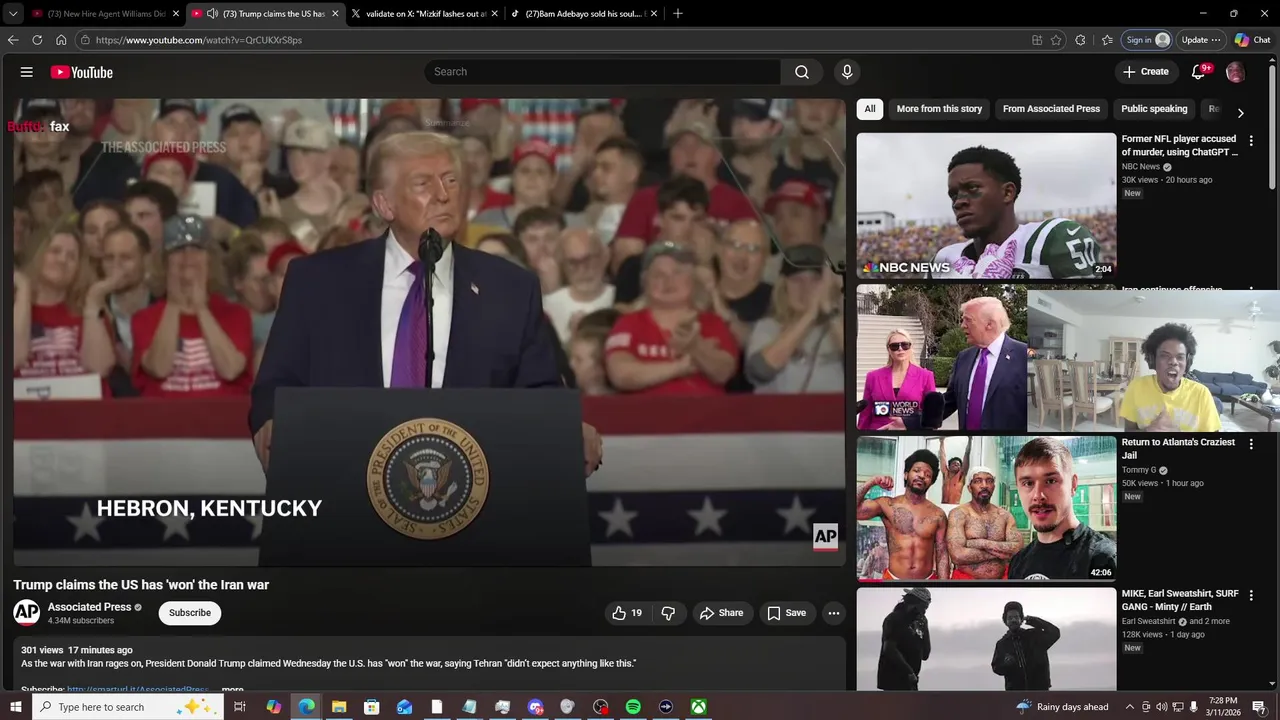
Task: Expand description with 'more' link
Action: (233, 689)
